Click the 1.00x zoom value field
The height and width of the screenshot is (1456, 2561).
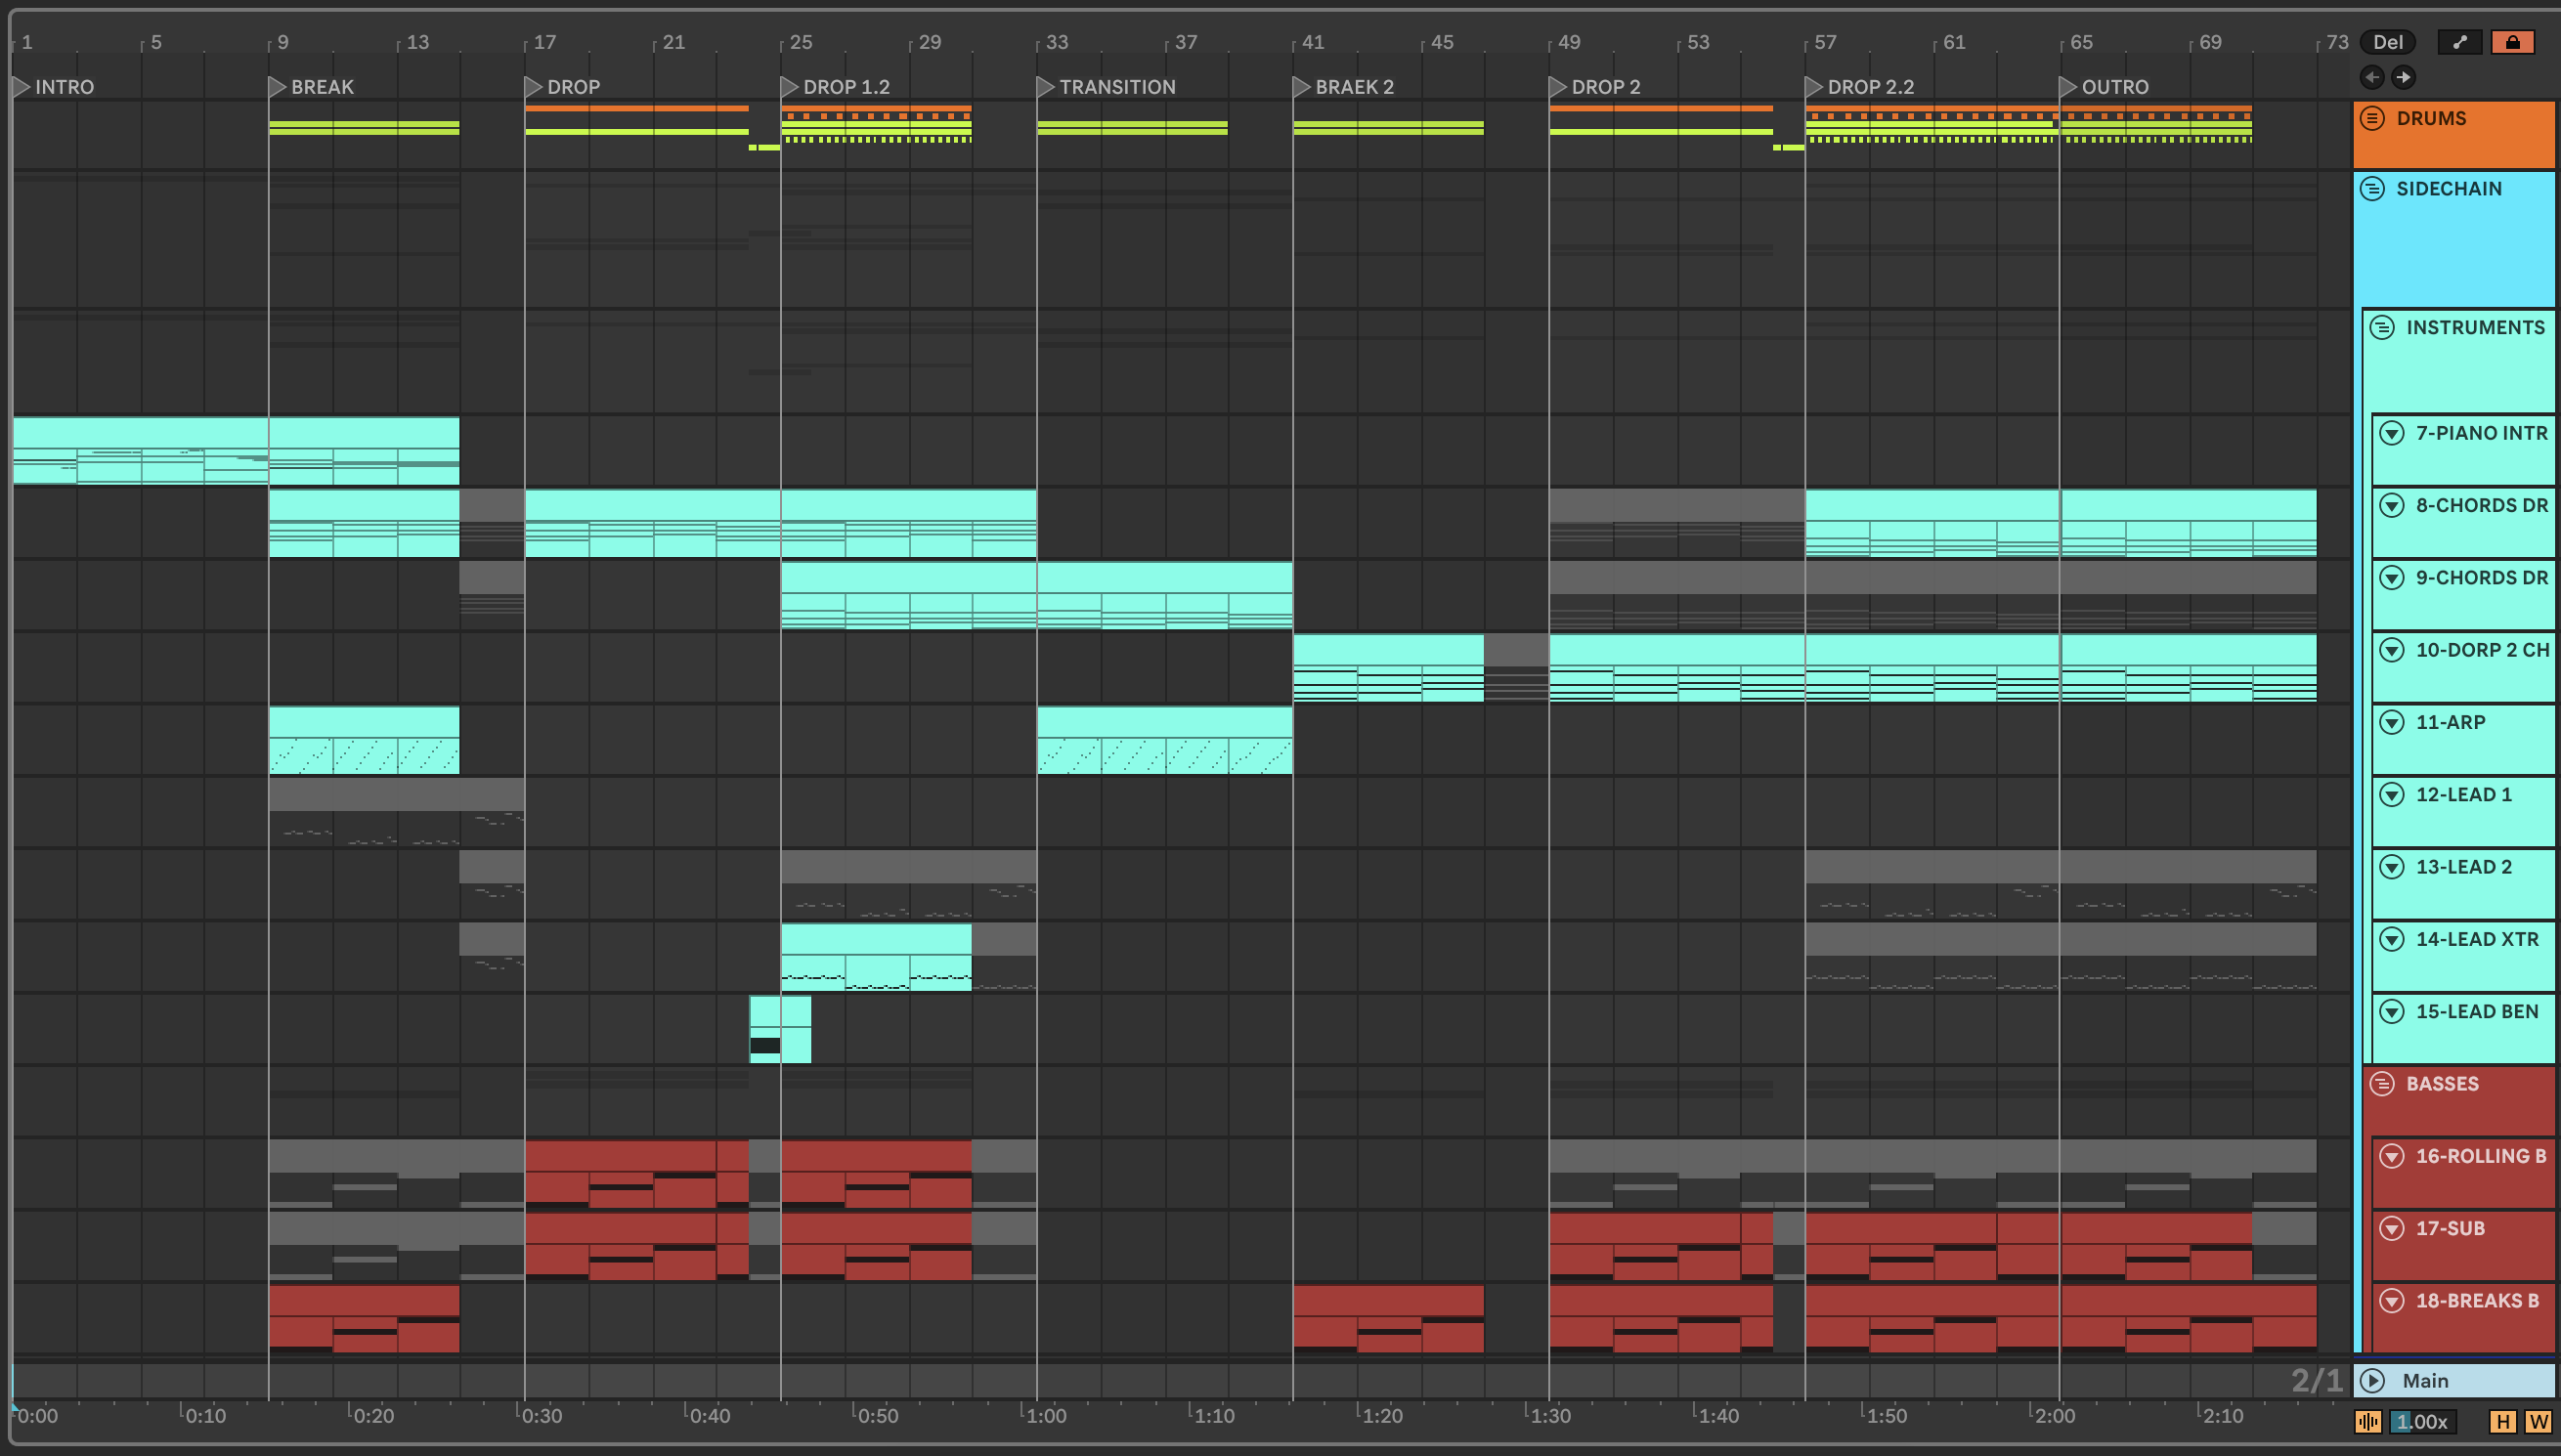click(2422, 1422)
